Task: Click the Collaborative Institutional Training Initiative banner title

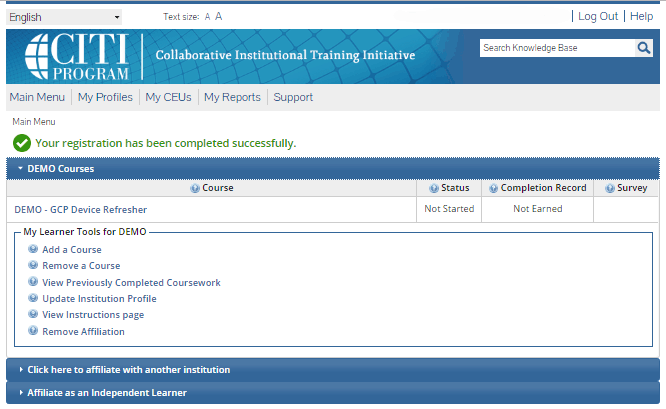Action: (x=285, y=55)
